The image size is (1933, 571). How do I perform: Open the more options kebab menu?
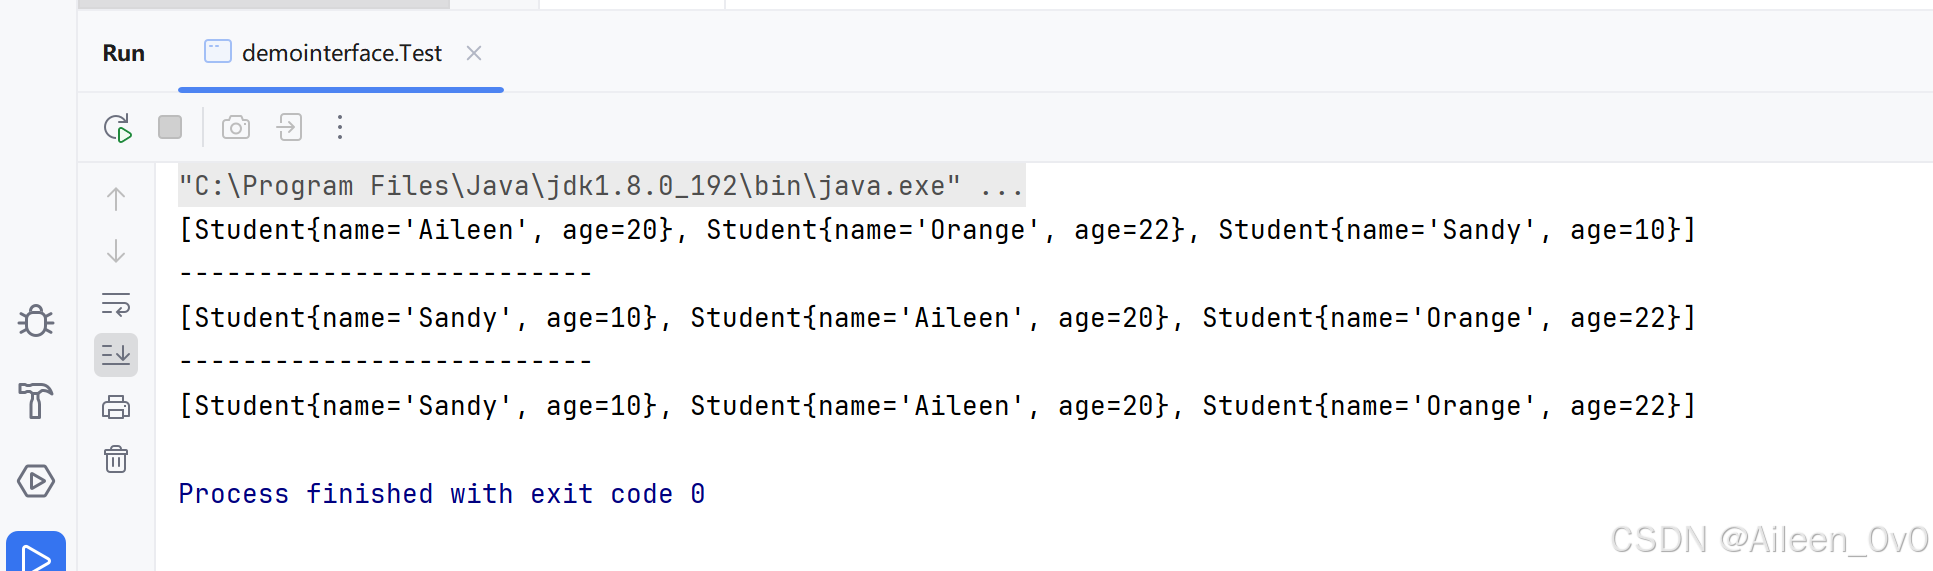coord(340,127)
